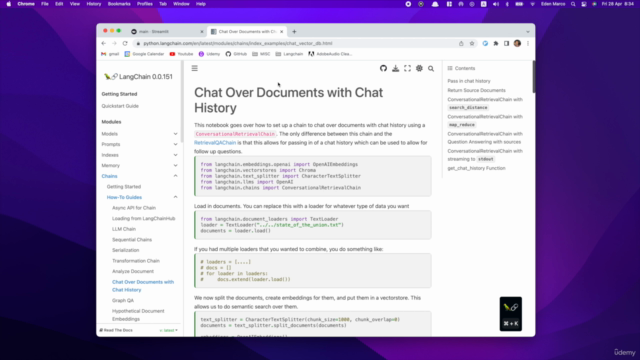640x360 pixels.
Task: Collapse the How-To Guides section
Action: (x=176, y=197)
